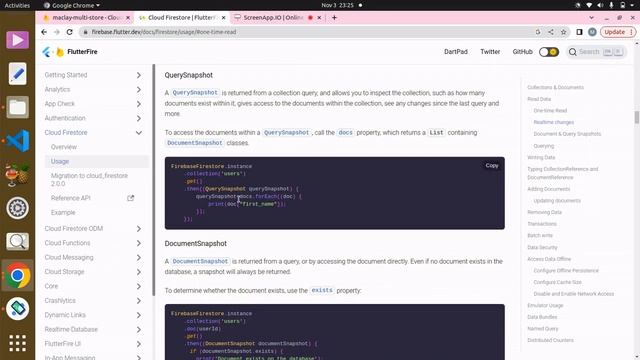This screenshot has width=640, height=360.
Task: Expand Getting Started section
Action: 139,75
